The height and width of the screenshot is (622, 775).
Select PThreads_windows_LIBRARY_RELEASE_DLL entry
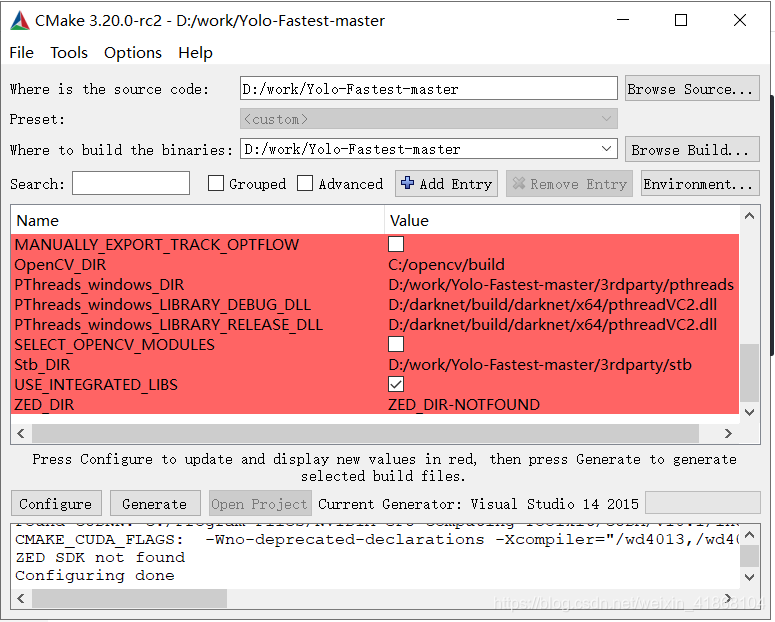coord(169,324)
